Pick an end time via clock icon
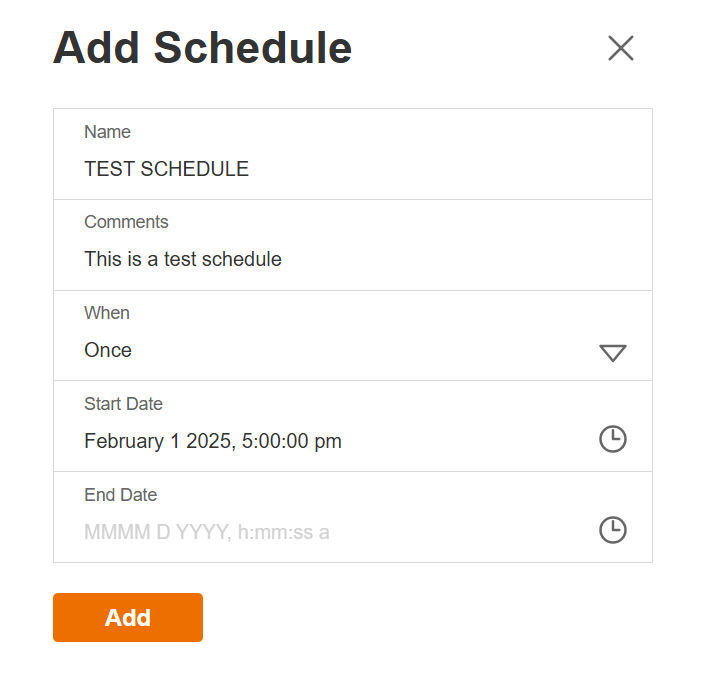703x687 pixels. pos(612,530)
